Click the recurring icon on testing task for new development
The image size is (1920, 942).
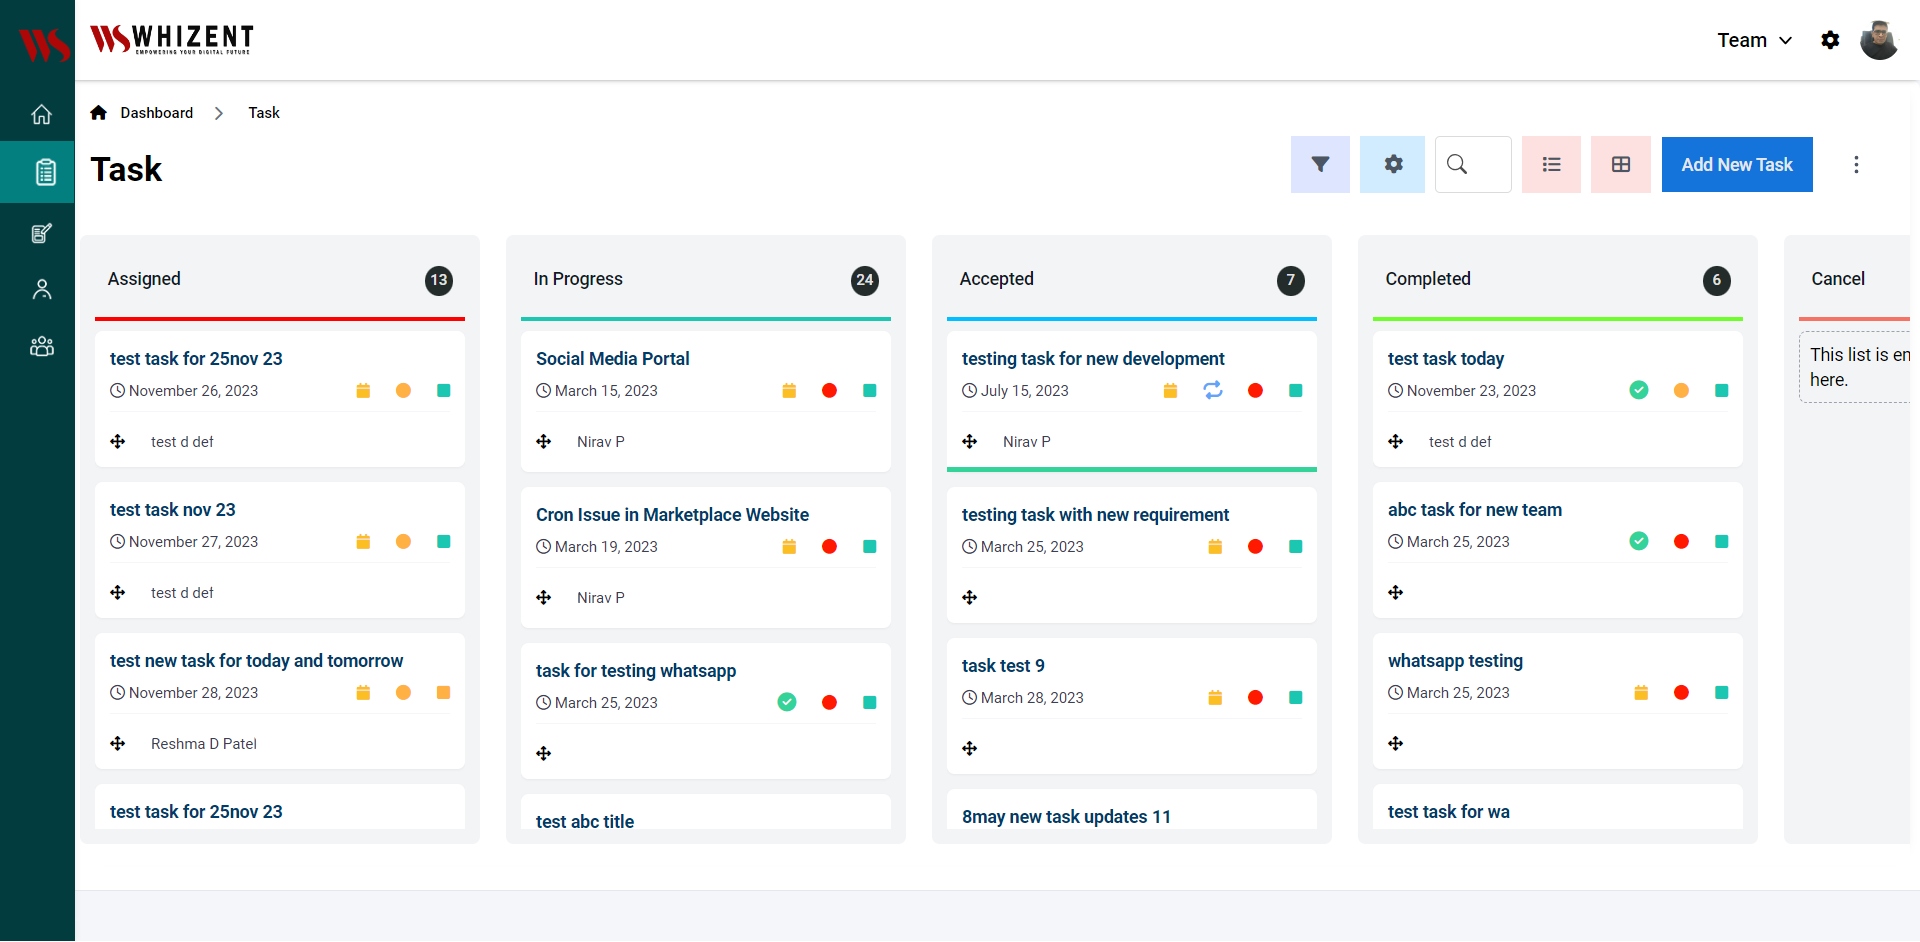[1213, 390]
